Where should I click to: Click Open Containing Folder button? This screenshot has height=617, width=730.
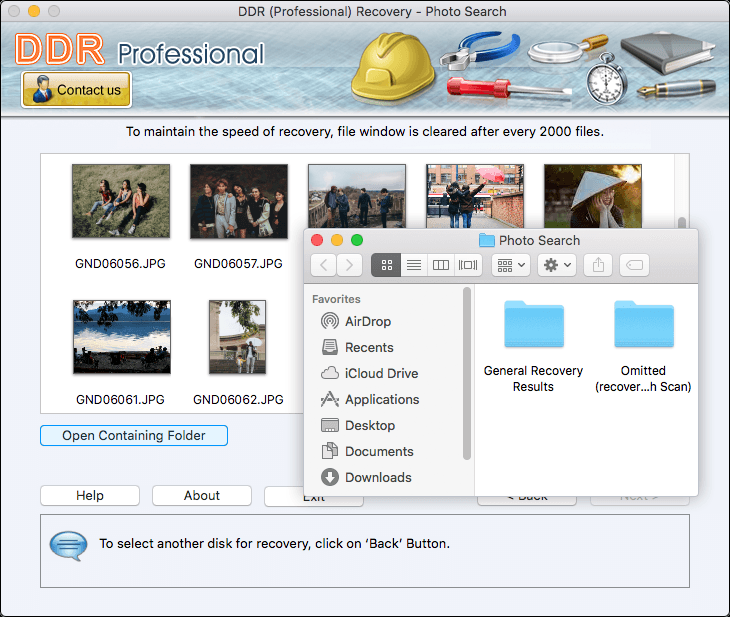134,435
